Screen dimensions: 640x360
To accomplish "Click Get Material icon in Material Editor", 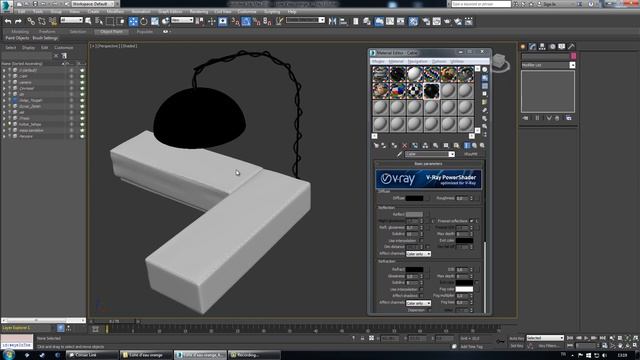I will coord(376,145).
